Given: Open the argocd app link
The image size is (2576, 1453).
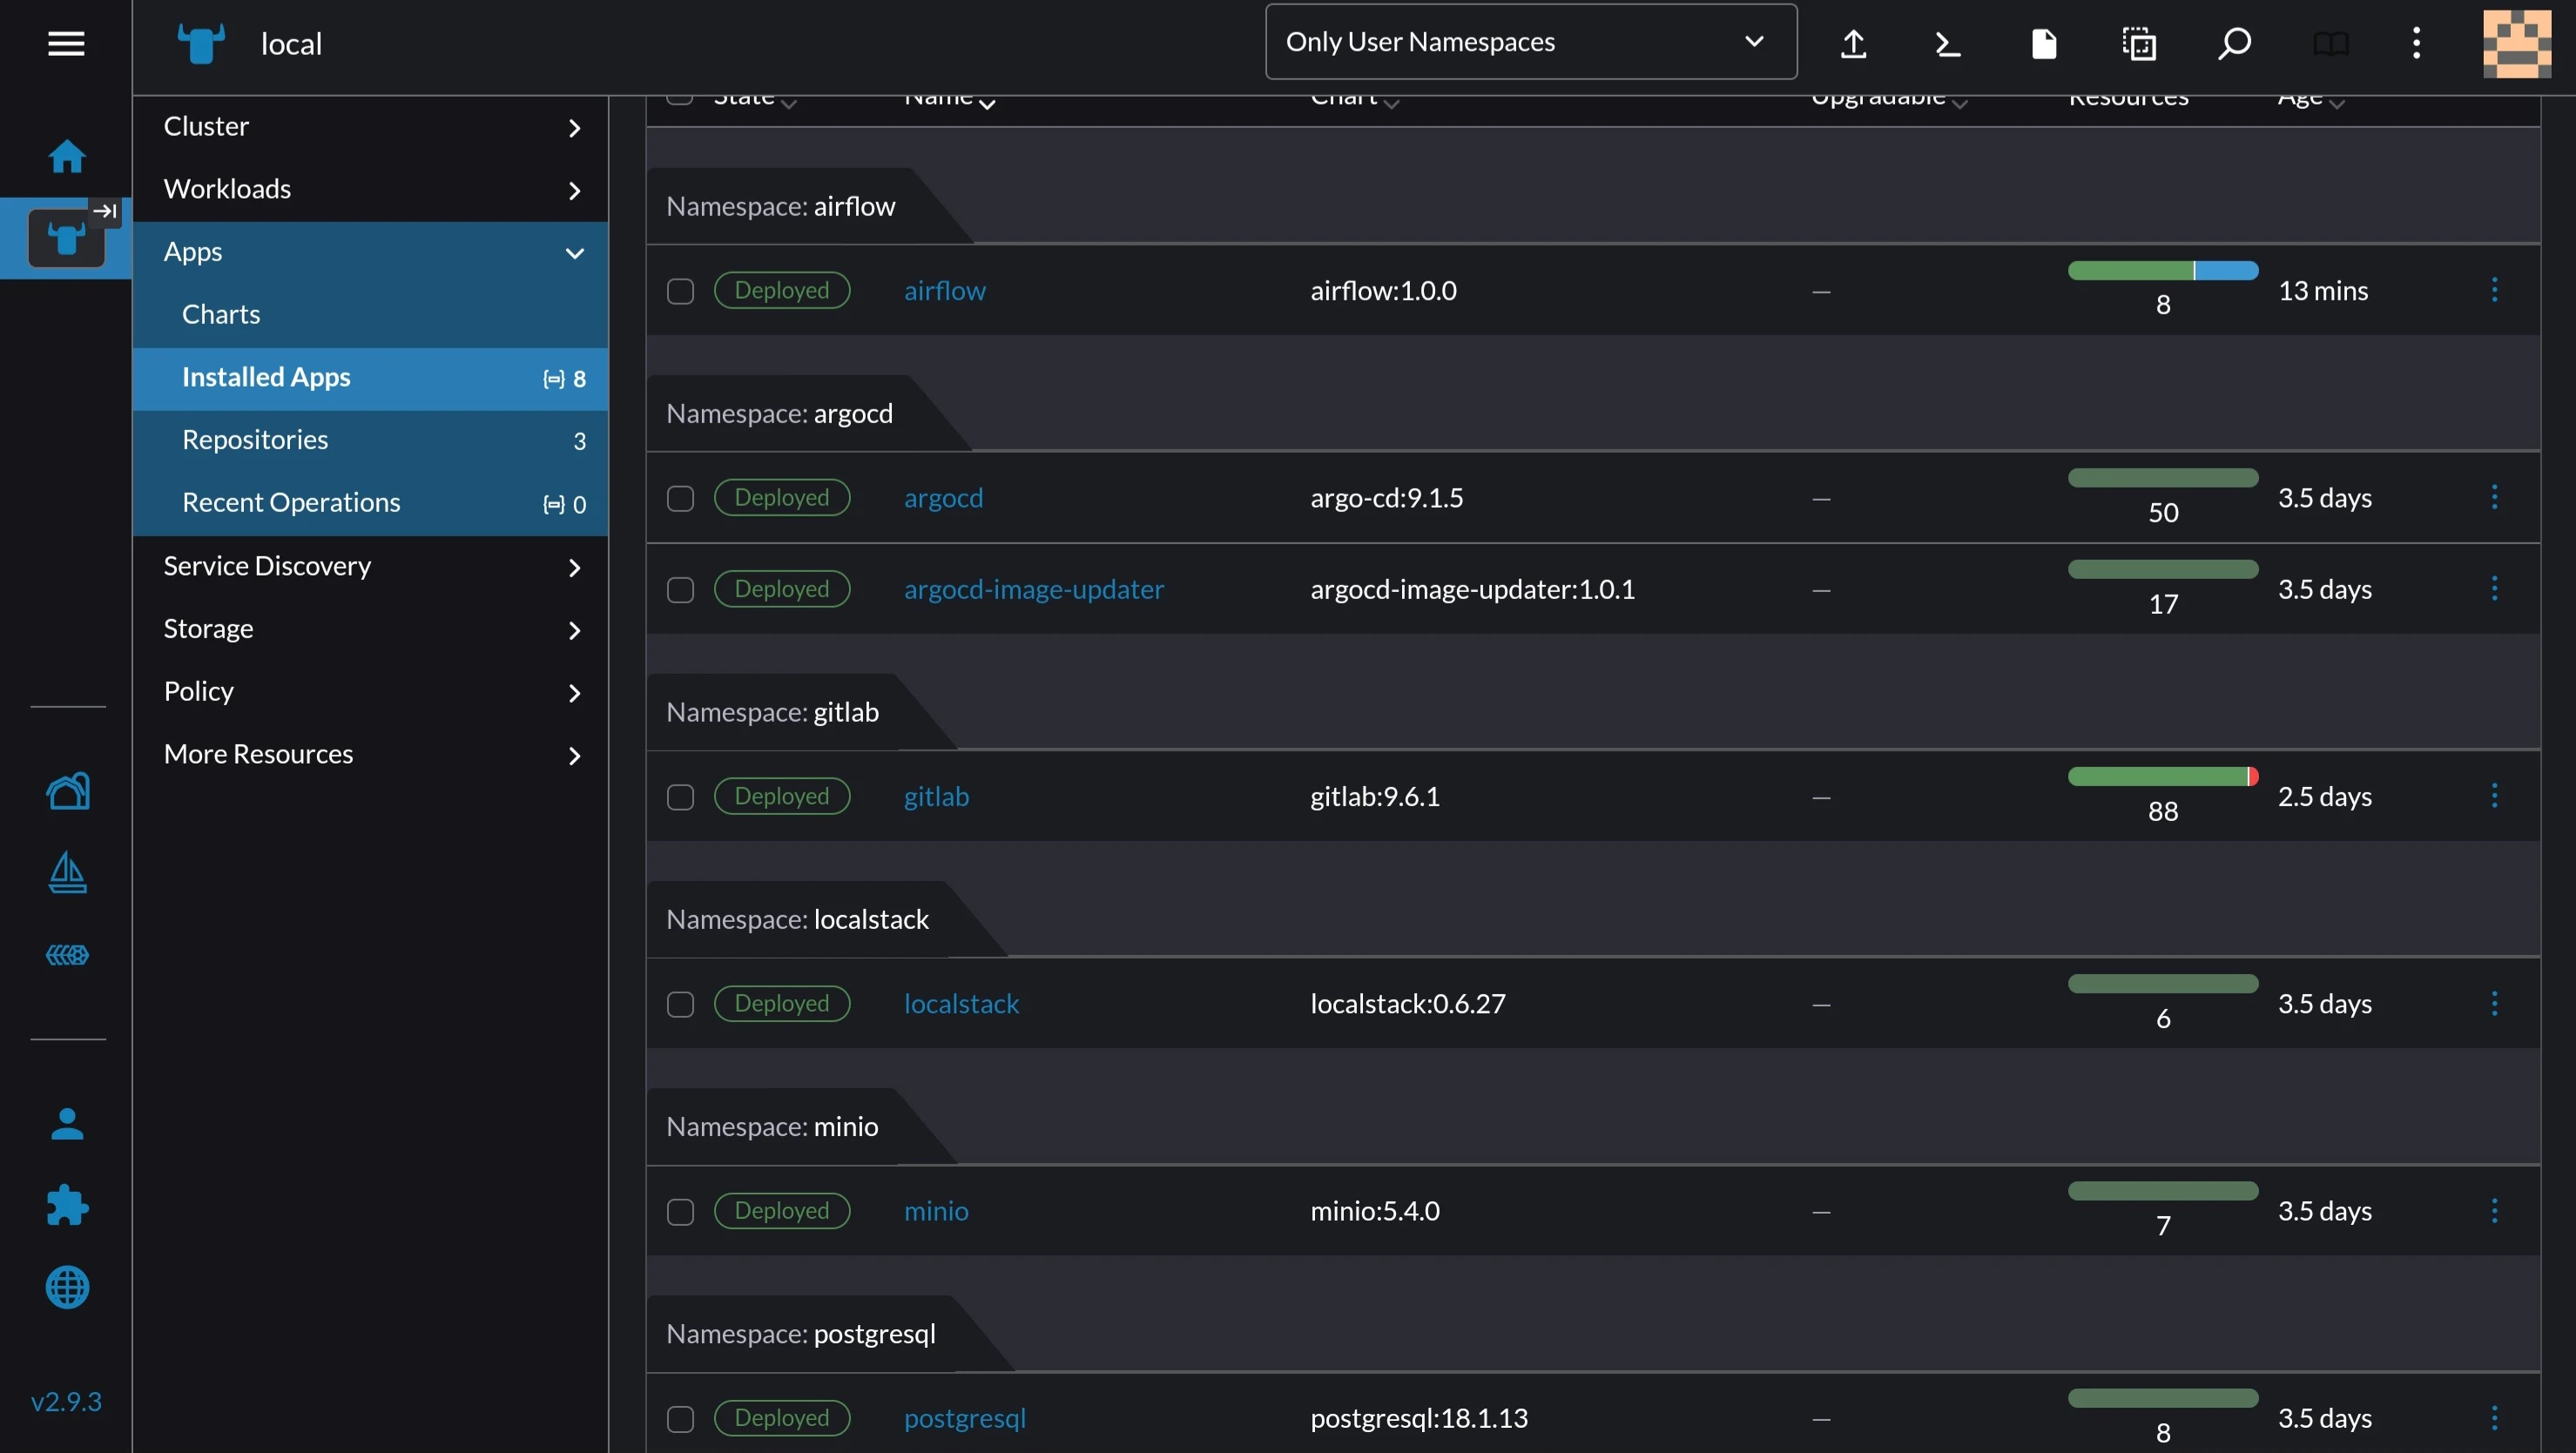Looking at the screenshot, I should tap(943, 497).
